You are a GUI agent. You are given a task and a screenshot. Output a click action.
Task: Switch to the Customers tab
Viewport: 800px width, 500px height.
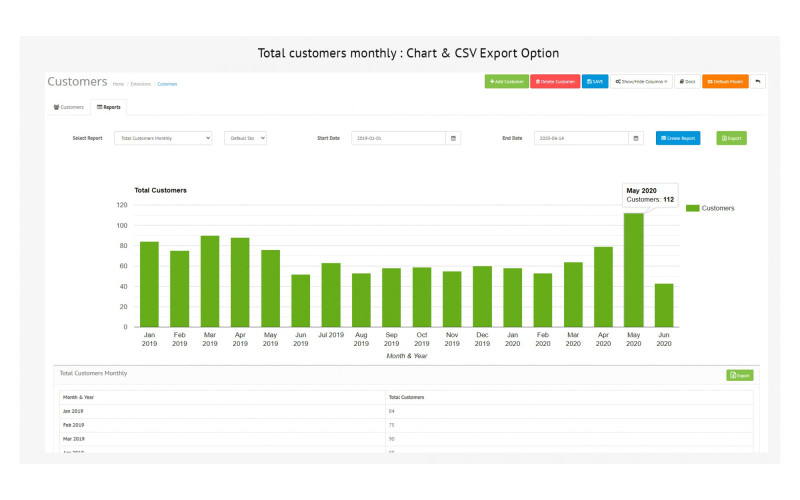tap(69, 106)
